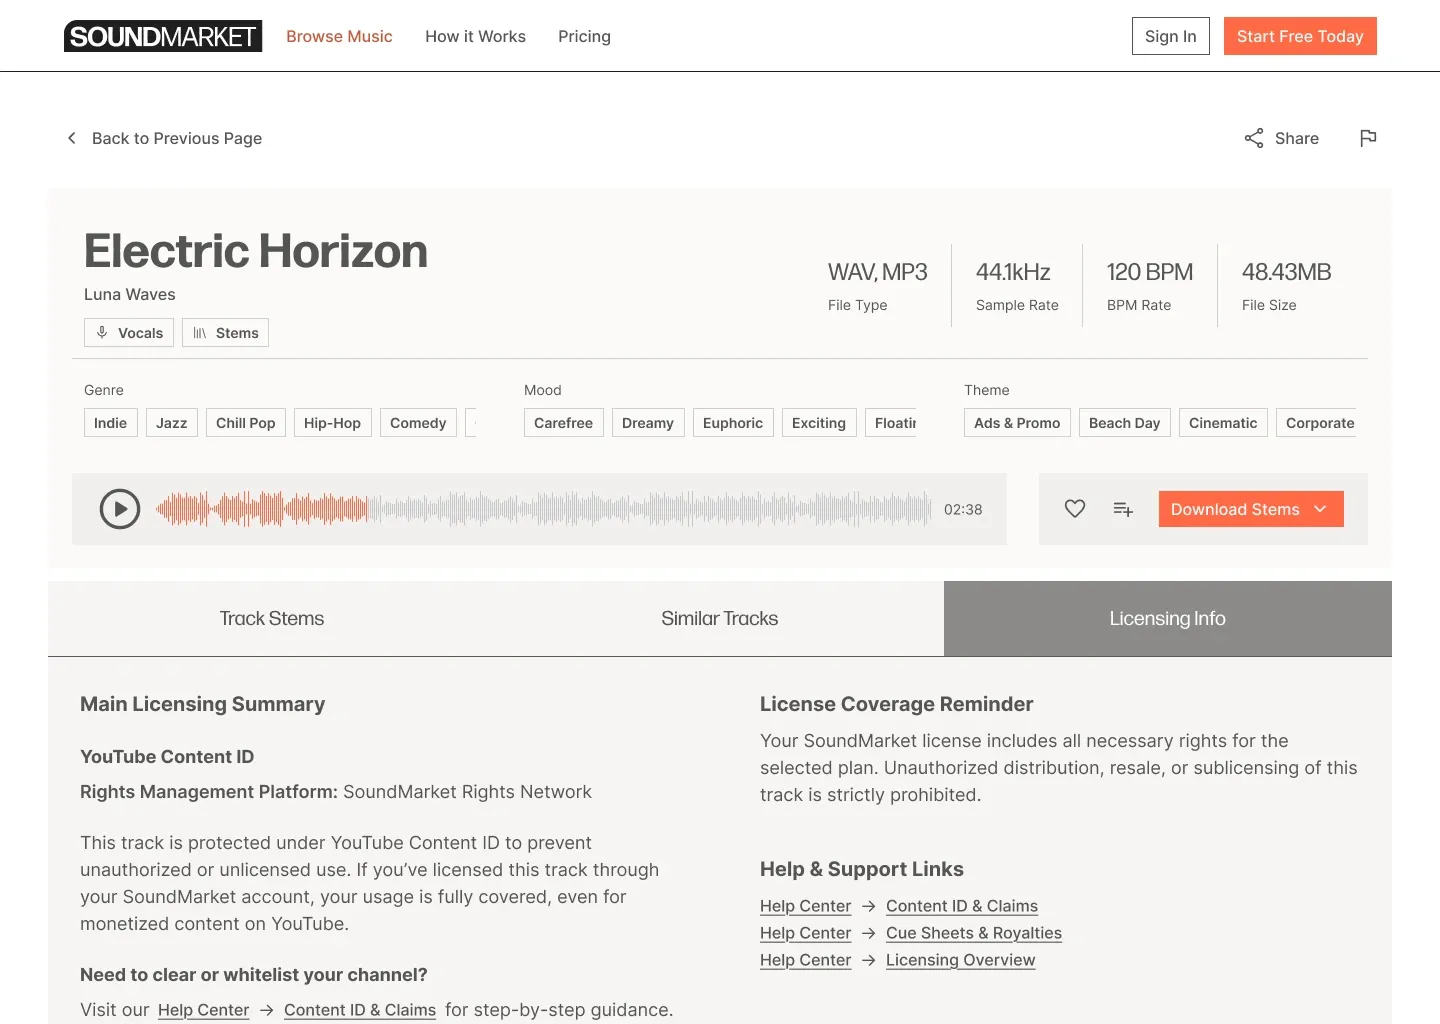Play the Electric Horizon track

tap(120, 509)
